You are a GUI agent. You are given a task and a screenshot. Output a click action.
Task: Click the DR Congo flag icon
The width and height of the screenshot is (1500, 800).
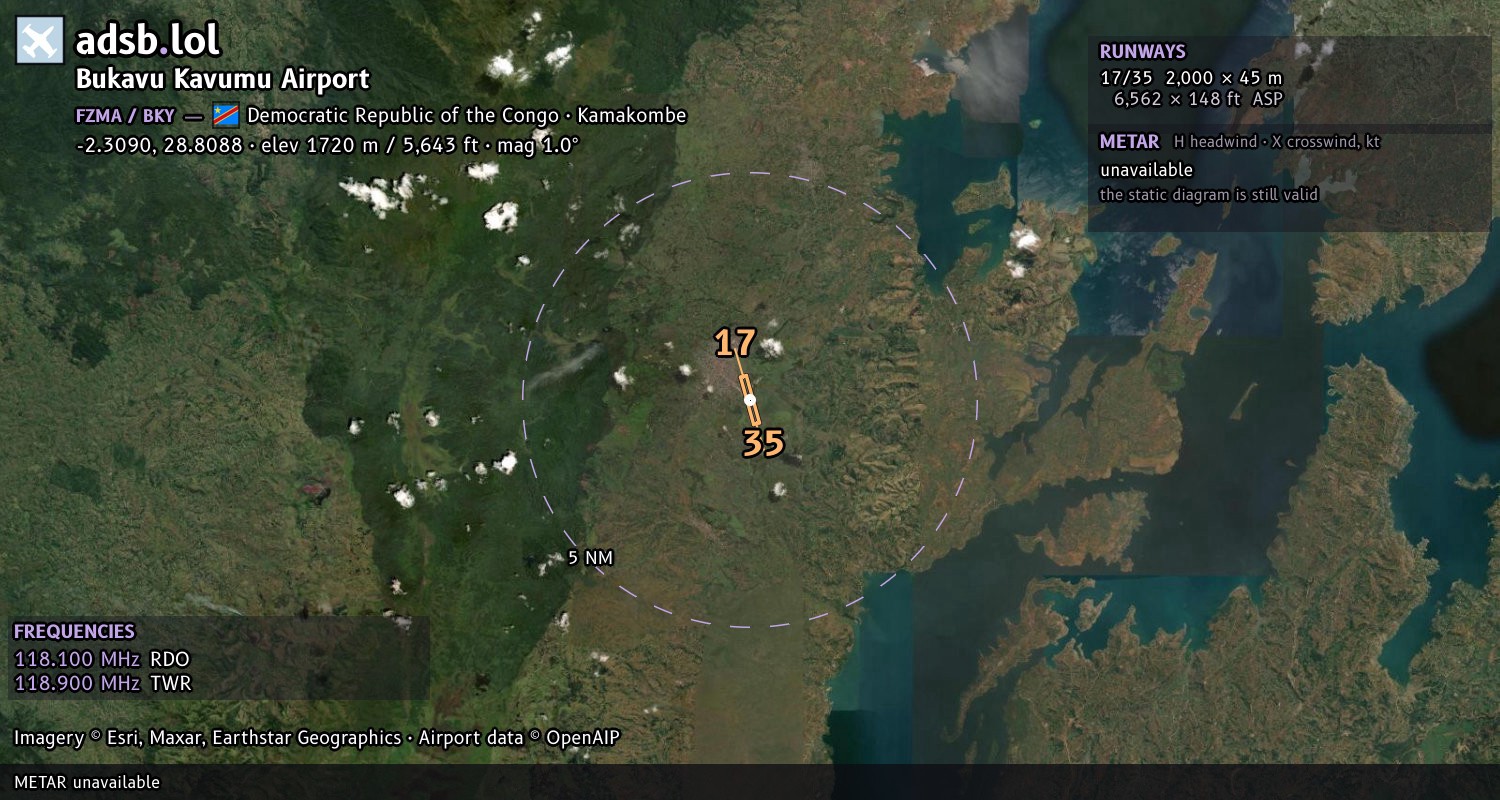pos(226,115)
